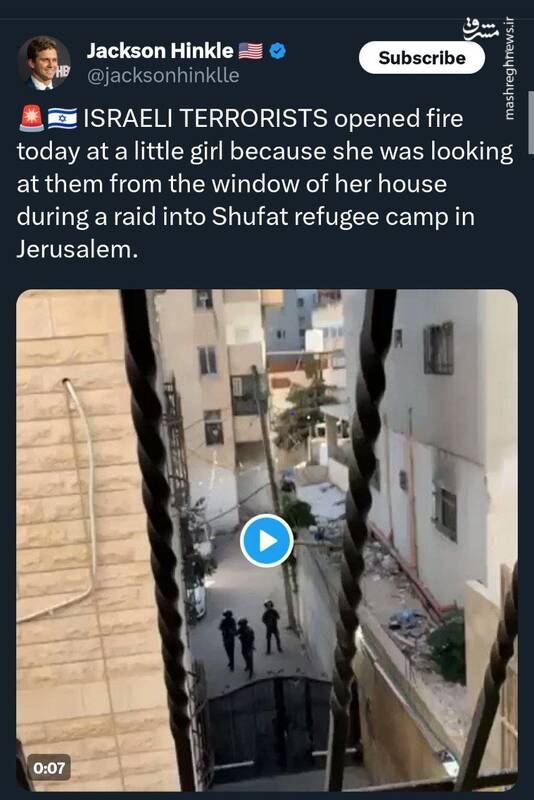The height and width of the screenshot is (800, 534).
Task: Subscribe to Jackson Hinkle
Action: click(x=421, y=58)
